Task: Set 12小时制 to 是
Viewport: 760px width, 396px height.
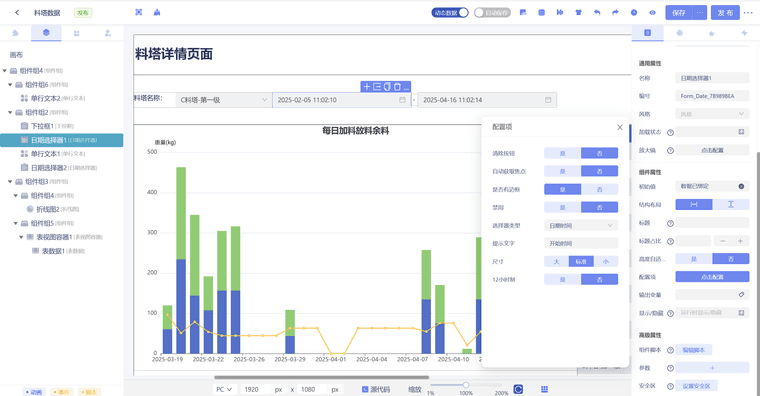Action: tap(562, 280)
